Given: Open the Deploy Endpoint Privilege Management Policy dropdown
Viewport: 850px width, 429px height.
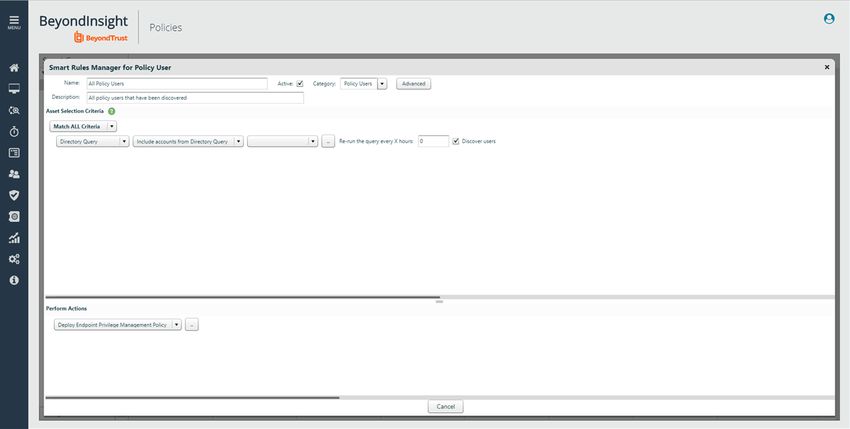Looking at the screenshot, I should 118,324.
